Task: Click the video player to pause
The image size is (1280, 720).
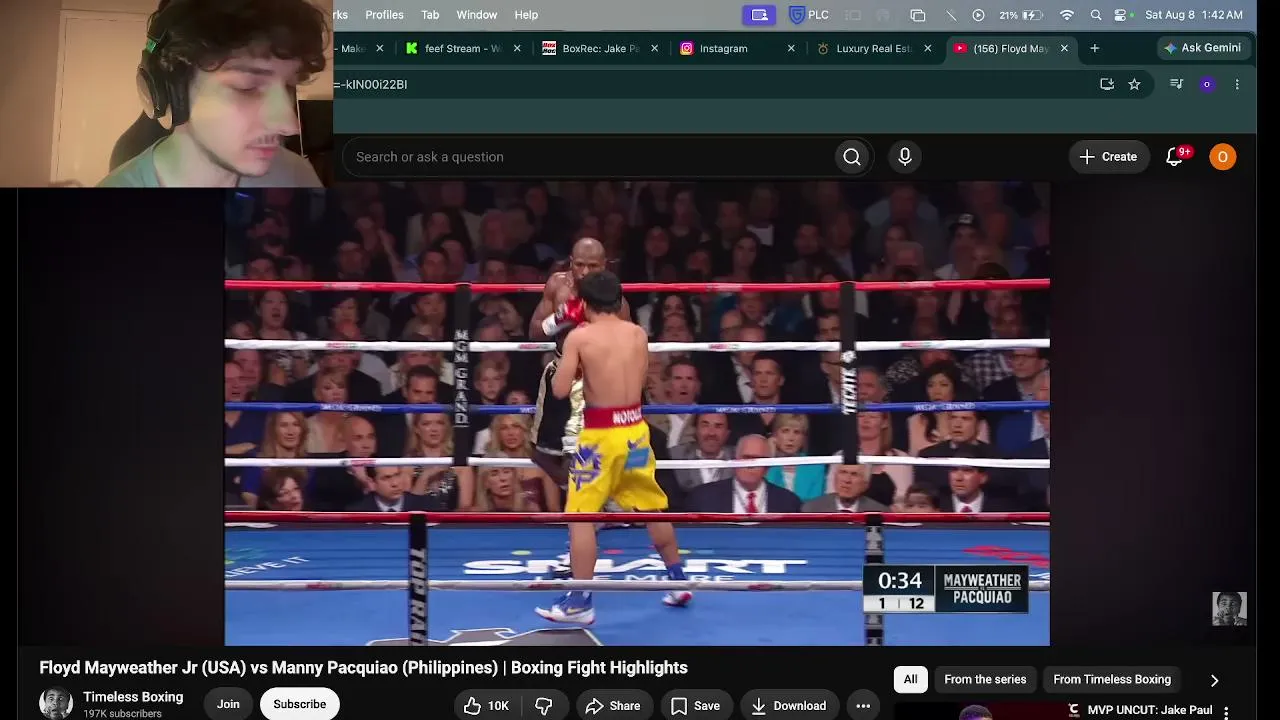Action: coord(637,414)
